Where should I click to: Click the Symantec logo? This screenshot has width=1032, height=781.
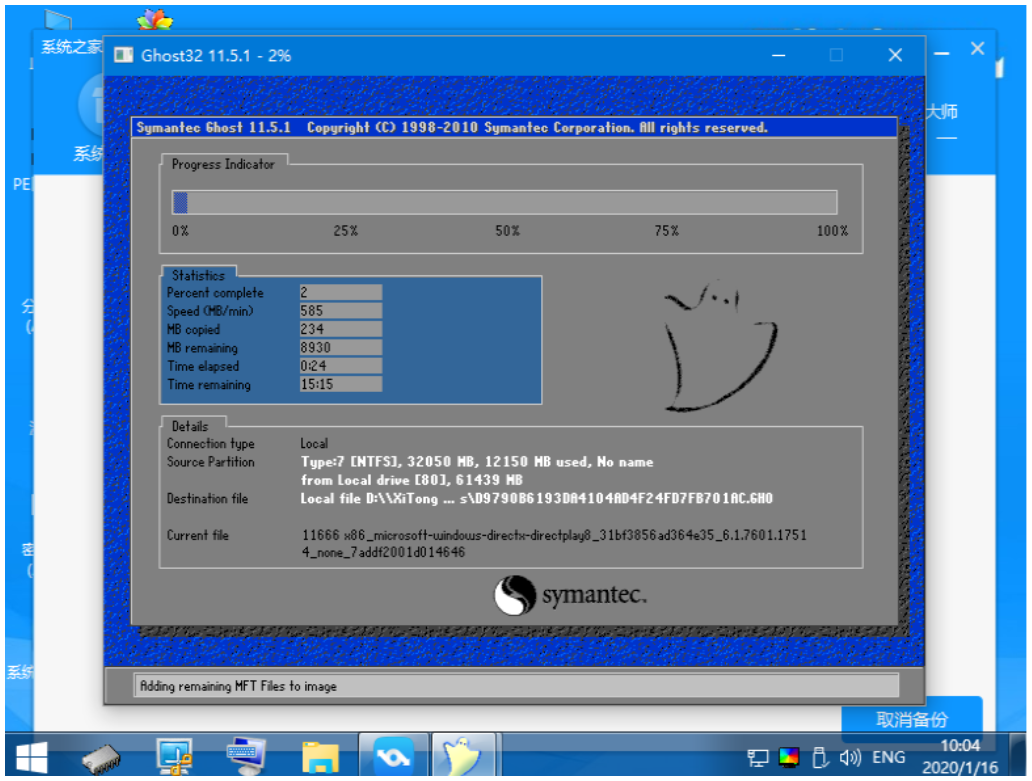coord(570,595)
